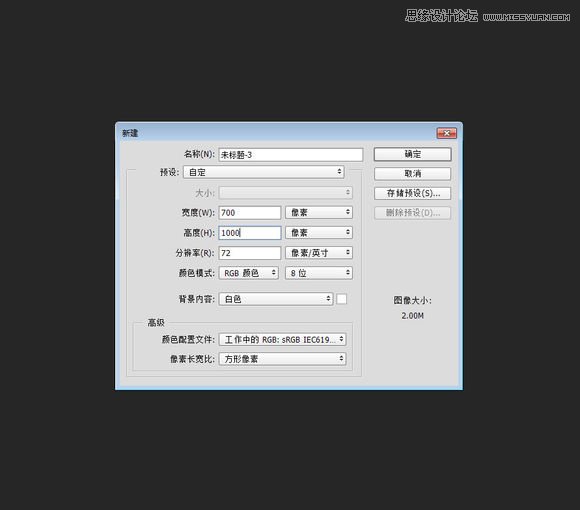
Task: Open the disabled 大小 size dropdown
Action: point(286,193)
